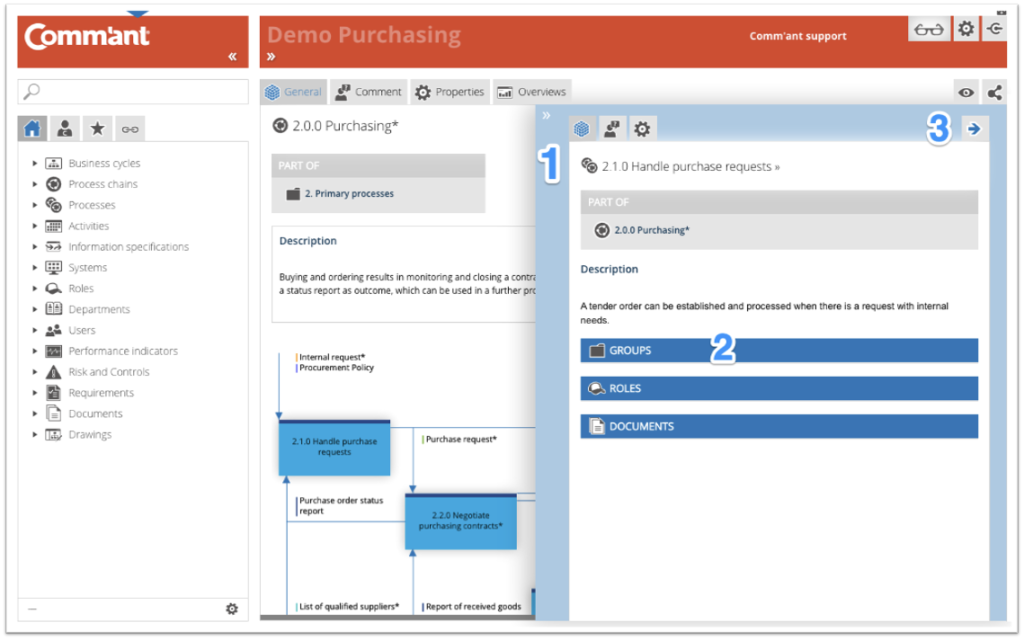This screenshot has width=1024, height=640.
Task: Collapse the side panel using its chevron
Action: pyautogui.click(x=546, y=115)
